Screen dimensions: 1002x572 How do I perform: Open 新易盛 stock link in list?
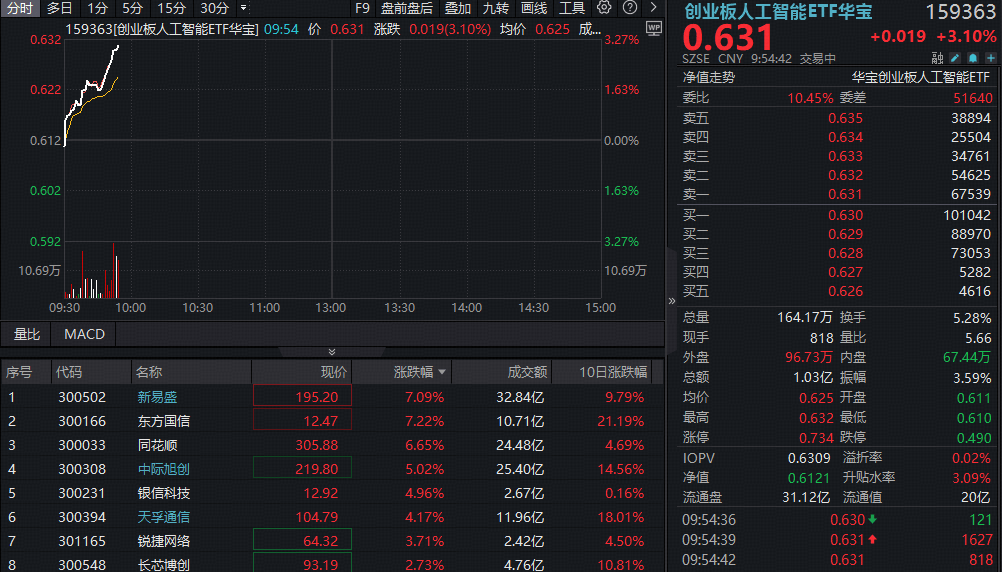(x=157, y=397)
